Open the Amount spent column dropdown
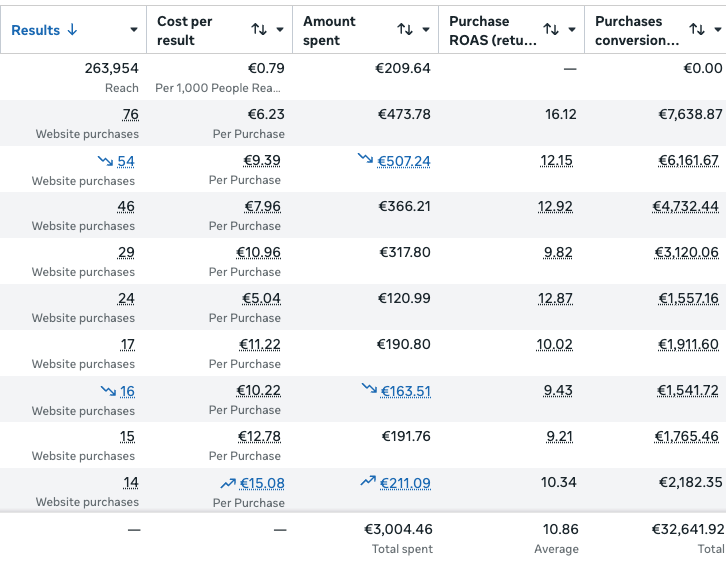Image resolution: width=726 pixels, height=574 pixels. [x=426, y=30]
